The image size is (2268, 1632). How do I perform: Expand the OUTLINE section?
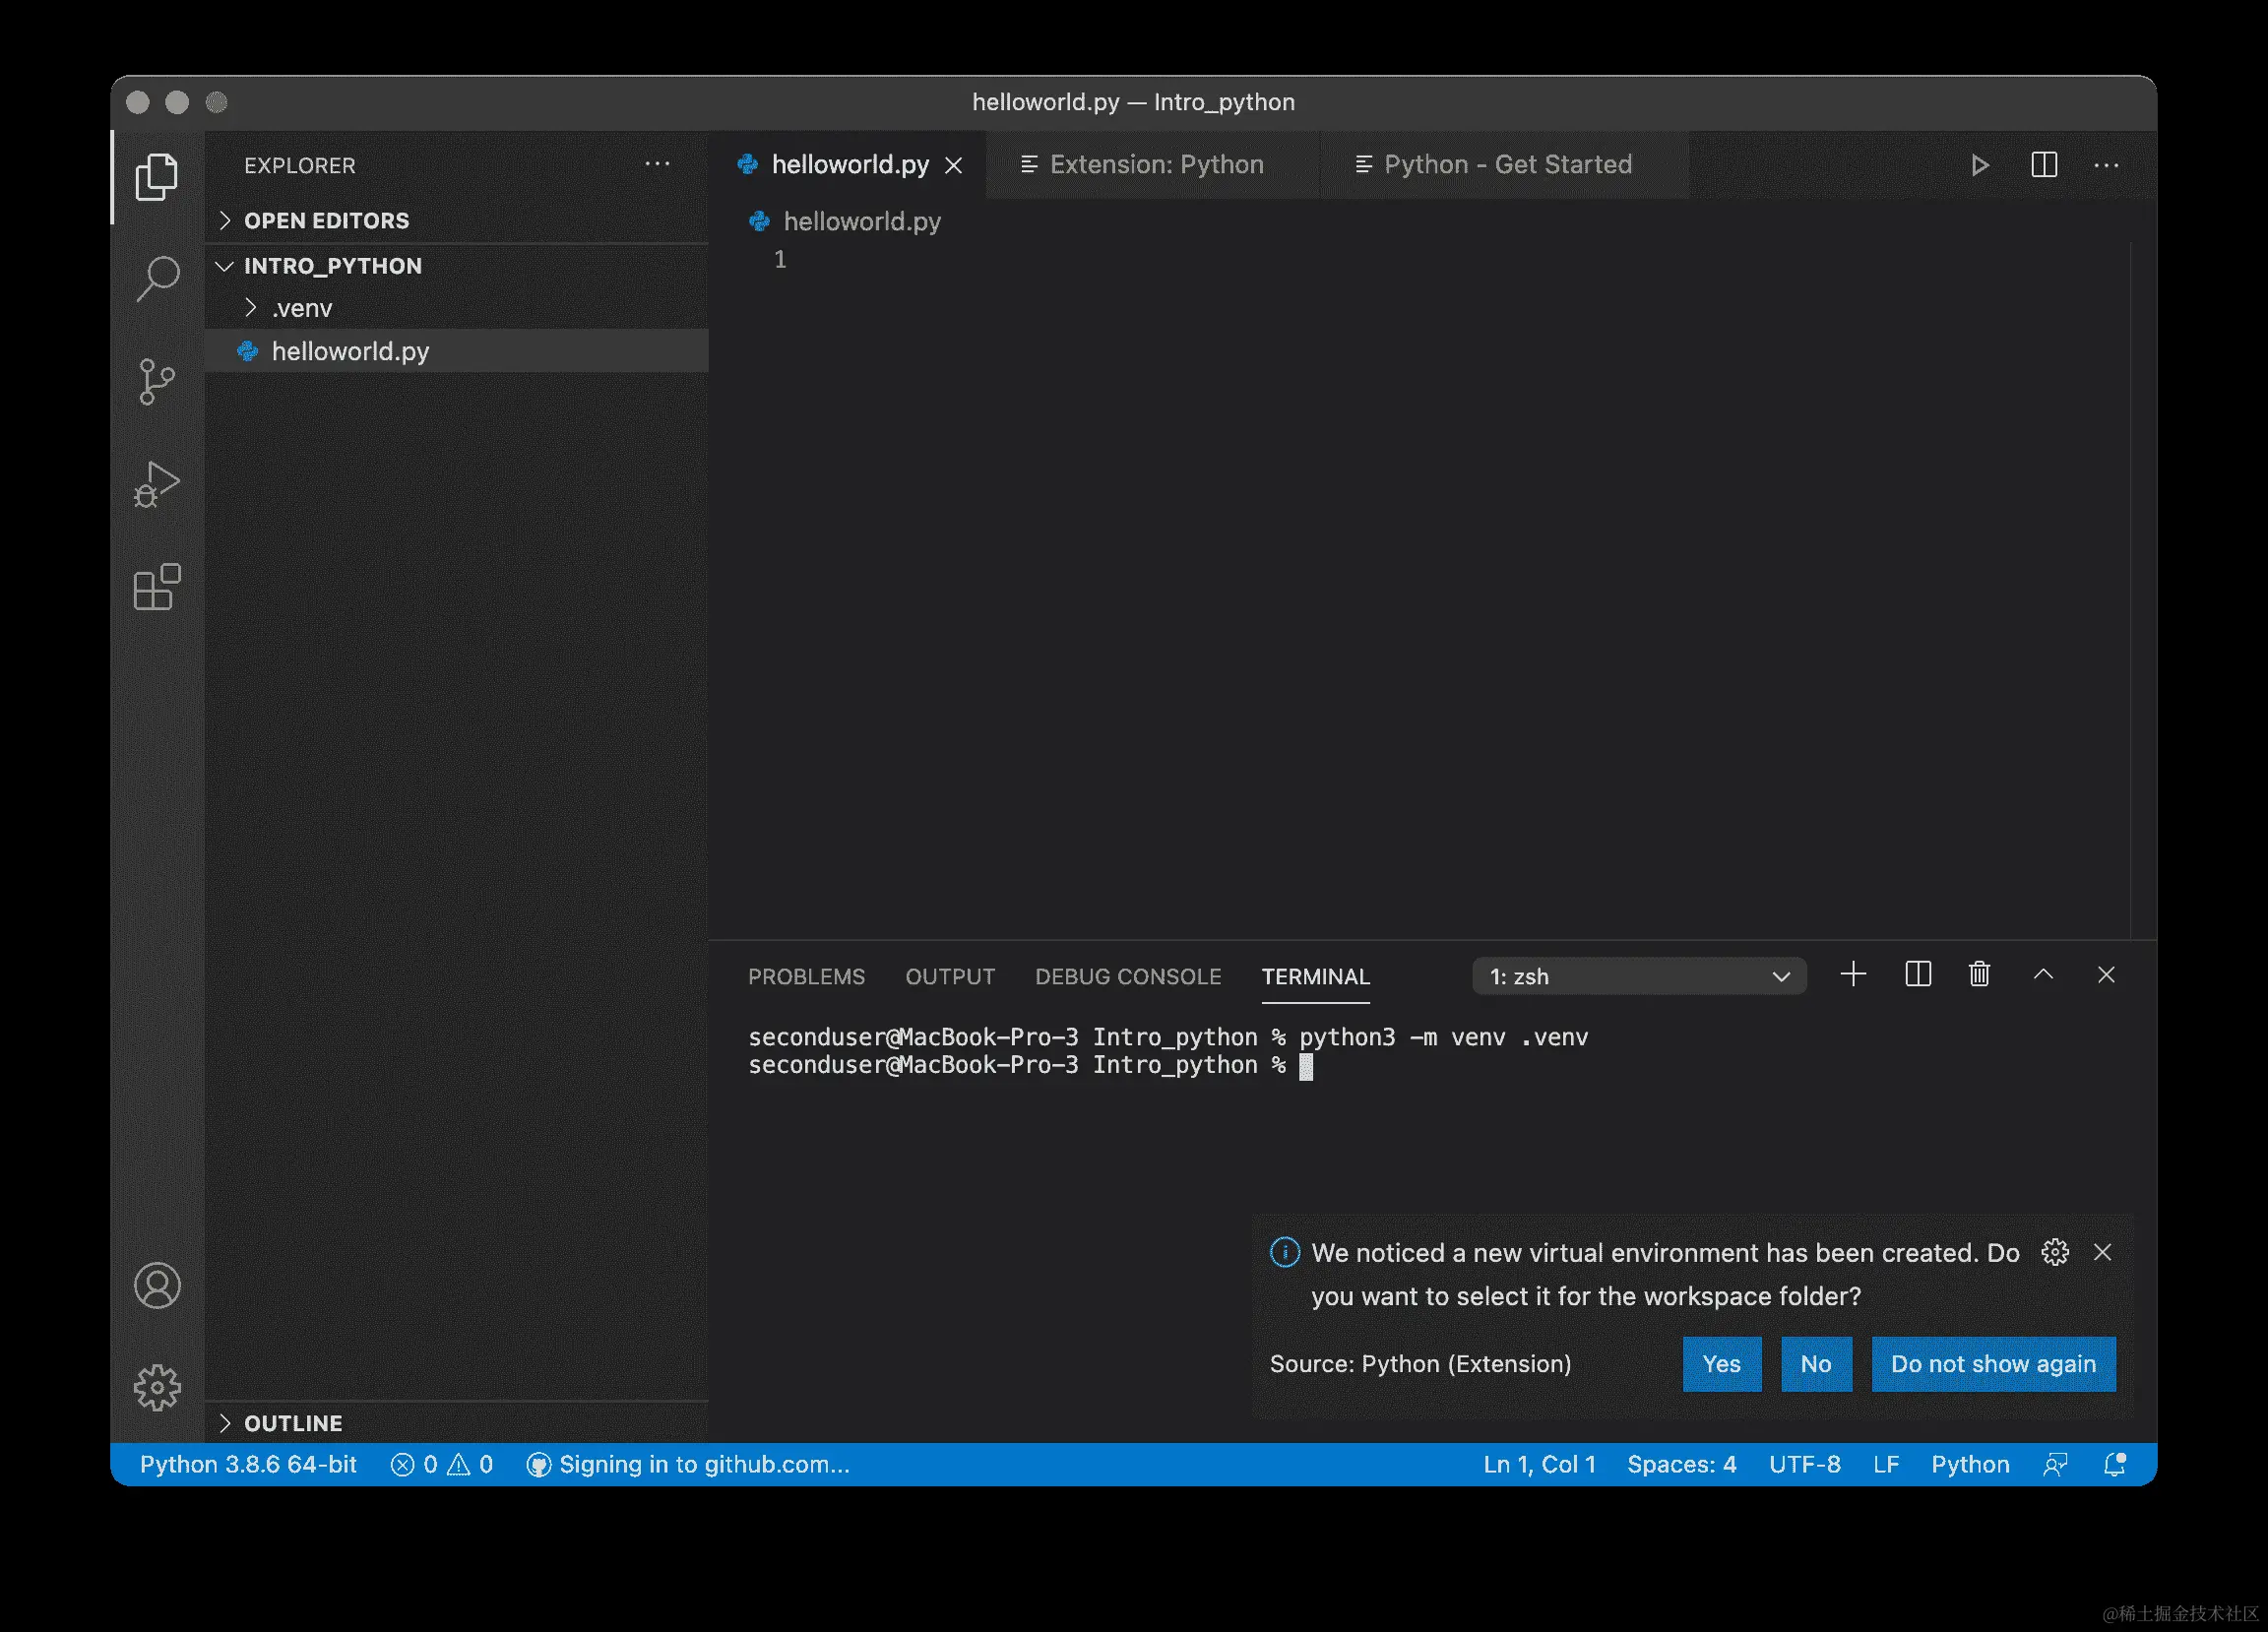292,1423
